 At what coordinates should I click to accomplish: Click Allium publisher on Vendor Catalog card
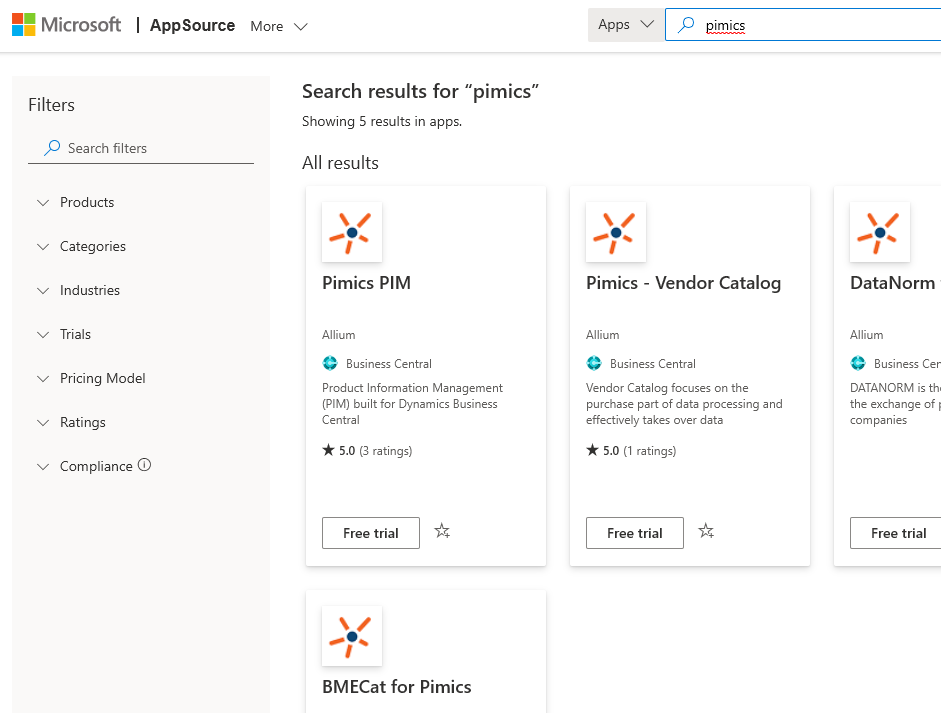click(603, 335)
